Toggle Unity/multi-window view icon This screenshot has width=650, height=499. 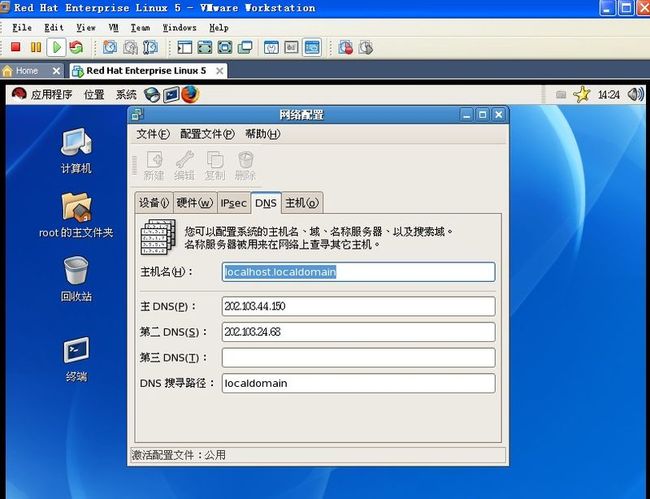[245, 47]
